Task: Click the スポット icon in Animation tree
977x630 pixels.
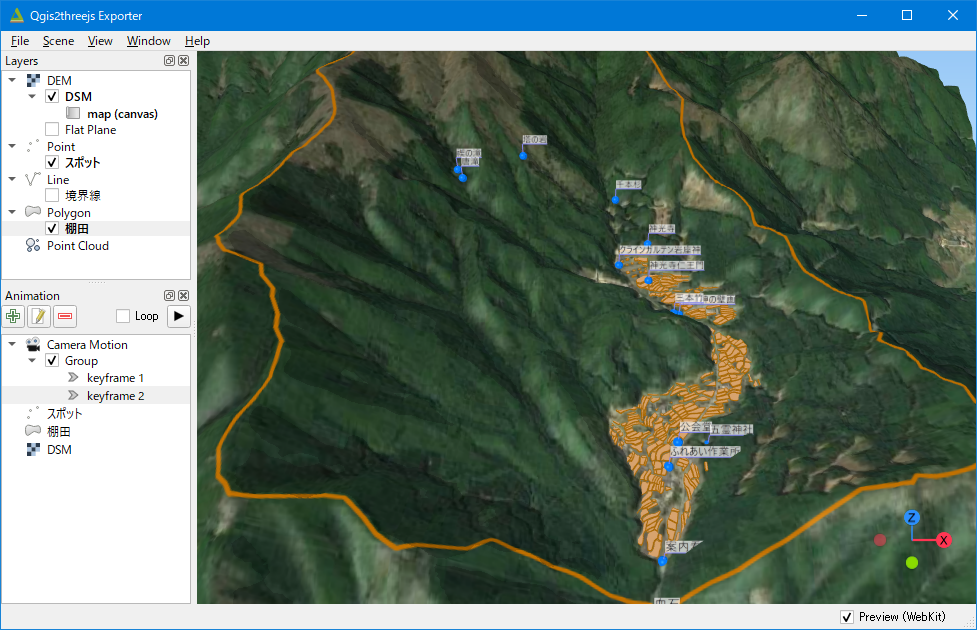Action: 33,413
